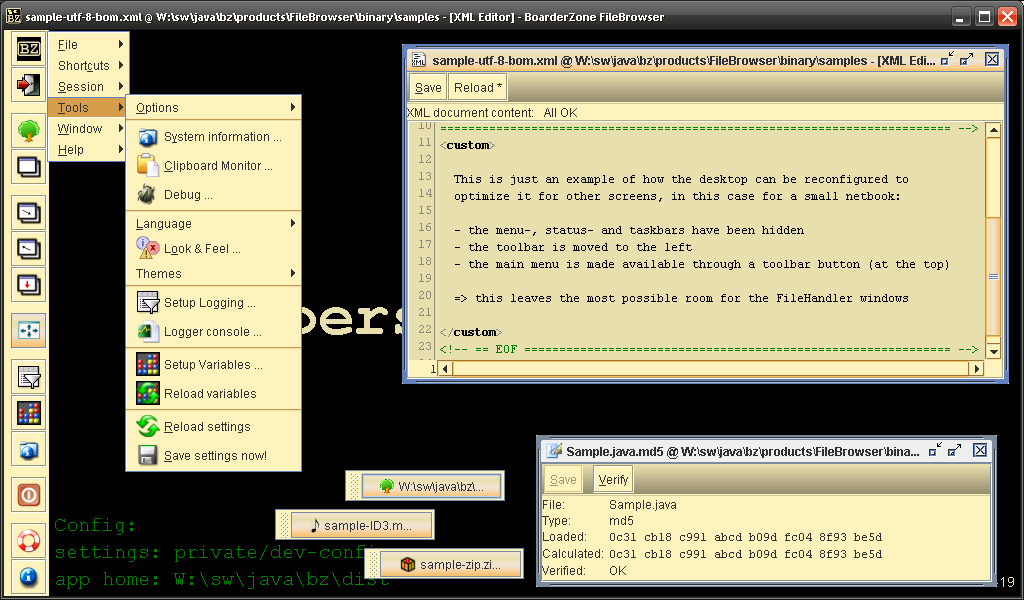Viewport: 1024px width, 600px height.
Task: Click the "Sample.java" file value
Action: [643, 505]
